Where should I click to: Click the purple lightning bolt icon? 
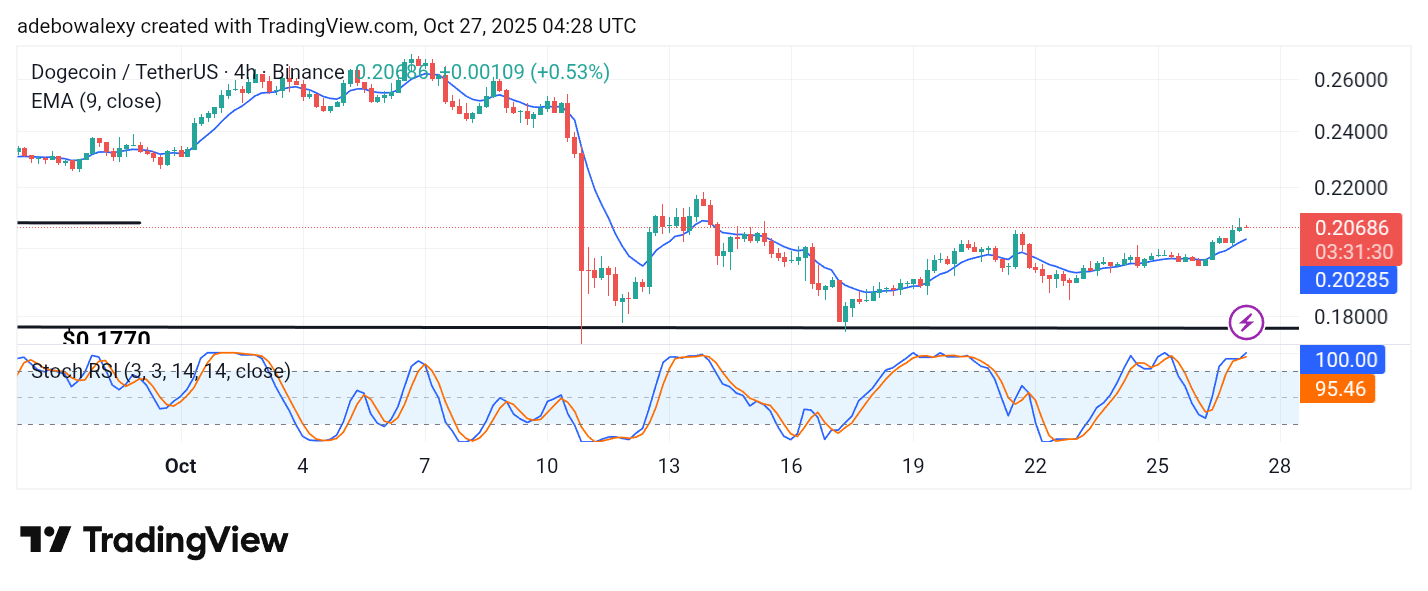click(x=1246, y=322)
